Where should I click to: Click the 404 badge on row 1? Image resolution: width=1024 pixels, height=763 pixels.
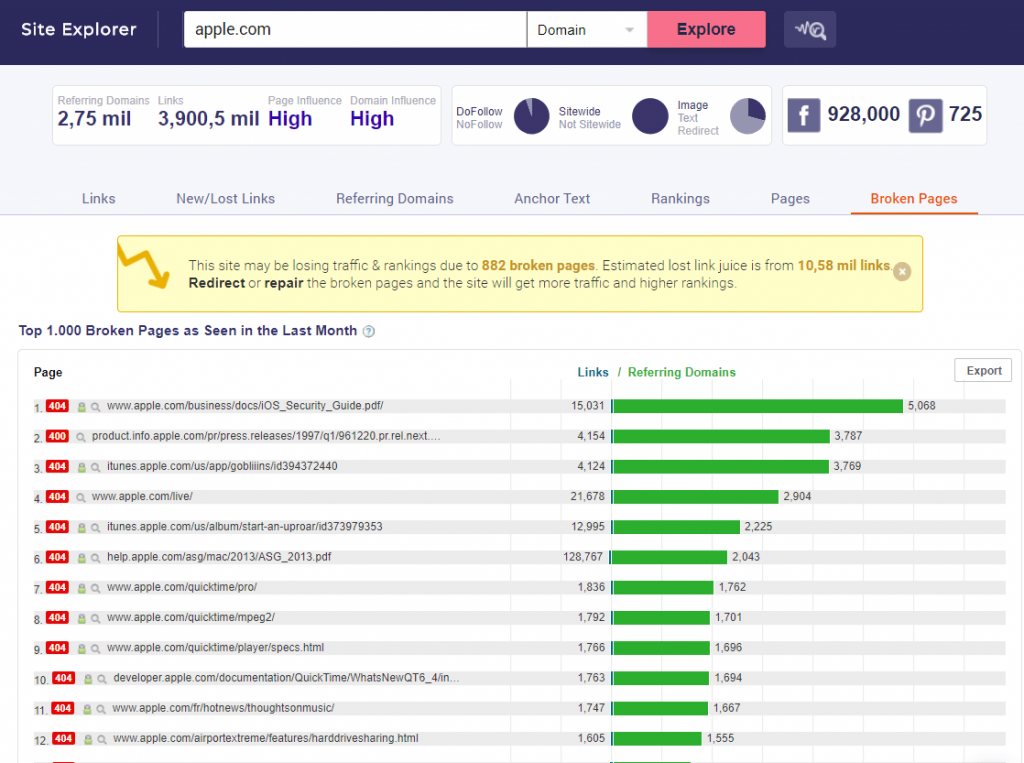pyautogui.click(x=57, y=406)
